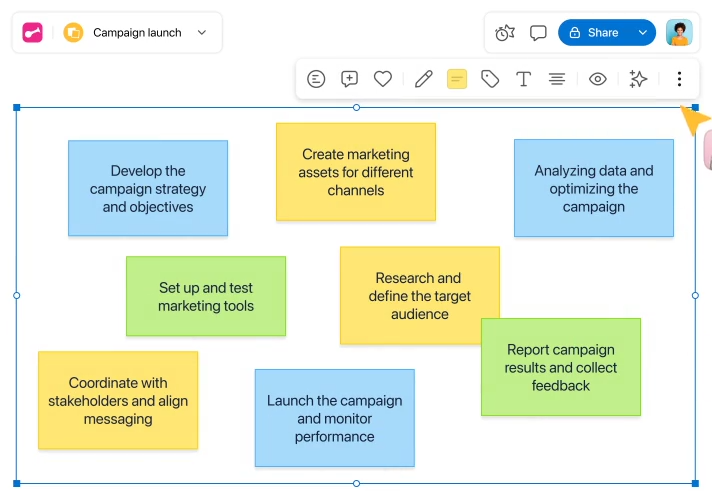The width and height of the screenshot is (712, 504).
Task: Pick the yellow sticky note color swatch
Action: (x=457, y=79)
